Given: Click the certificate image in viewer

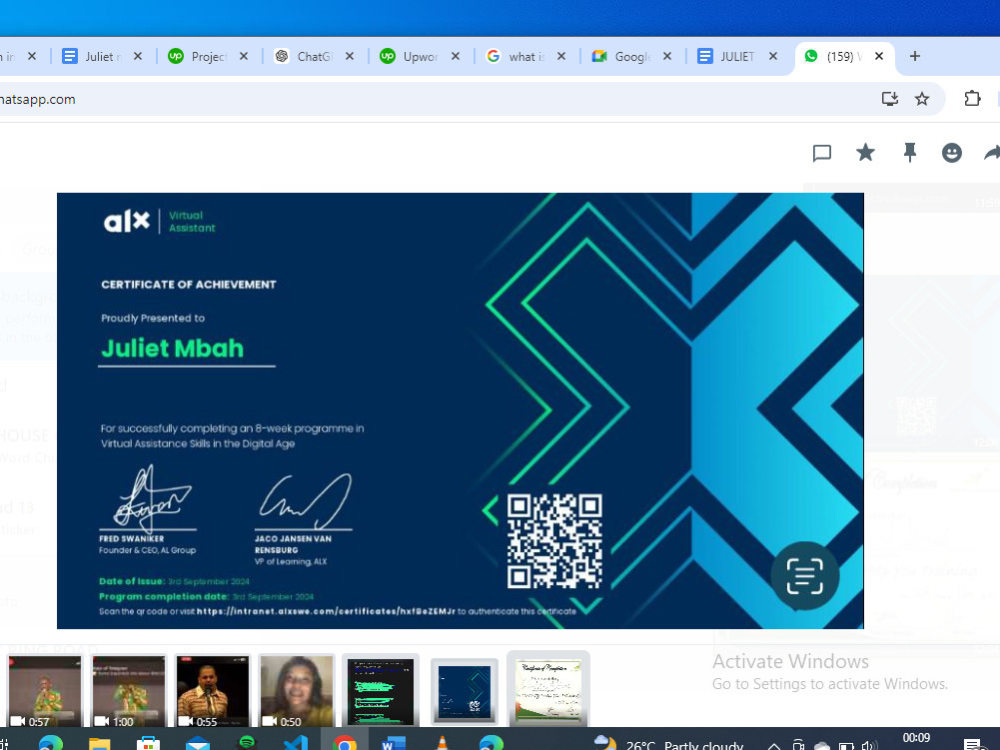Looking at the screenshot, I should 460,411.
